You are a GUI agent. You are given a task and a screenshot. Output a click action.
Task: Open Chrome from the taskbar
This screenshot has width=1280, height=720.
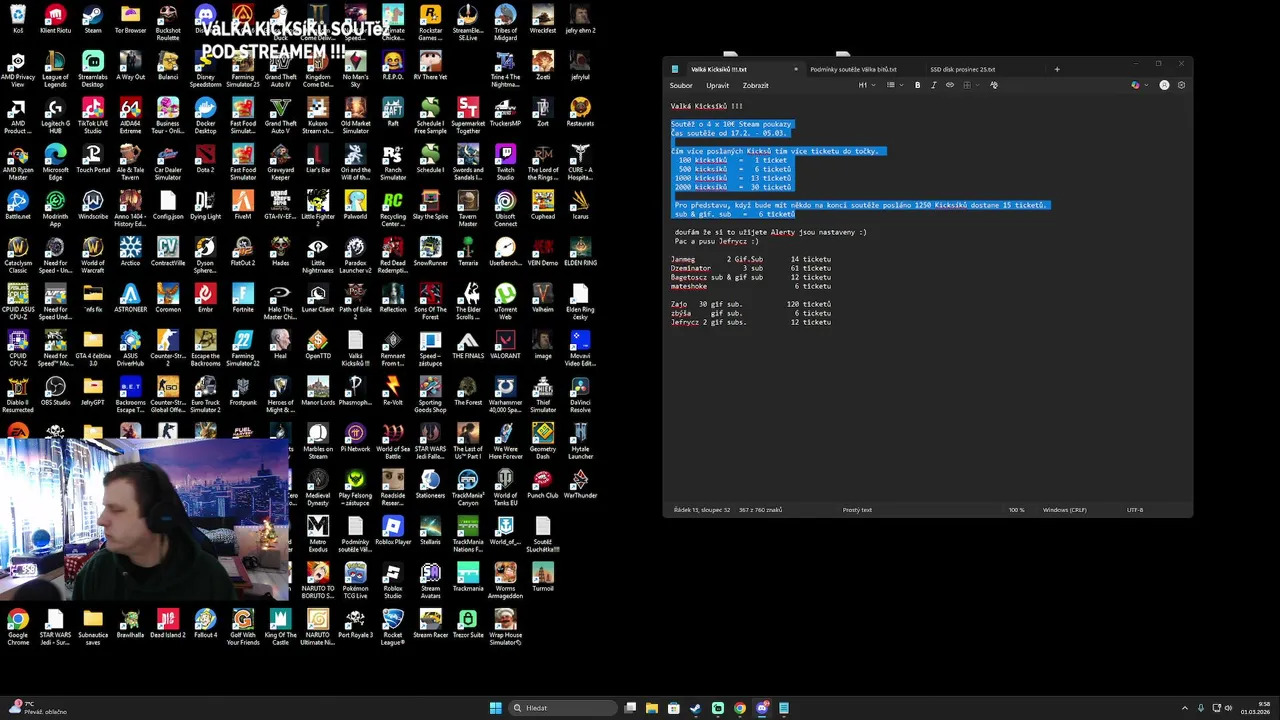[x=740, y=708]
